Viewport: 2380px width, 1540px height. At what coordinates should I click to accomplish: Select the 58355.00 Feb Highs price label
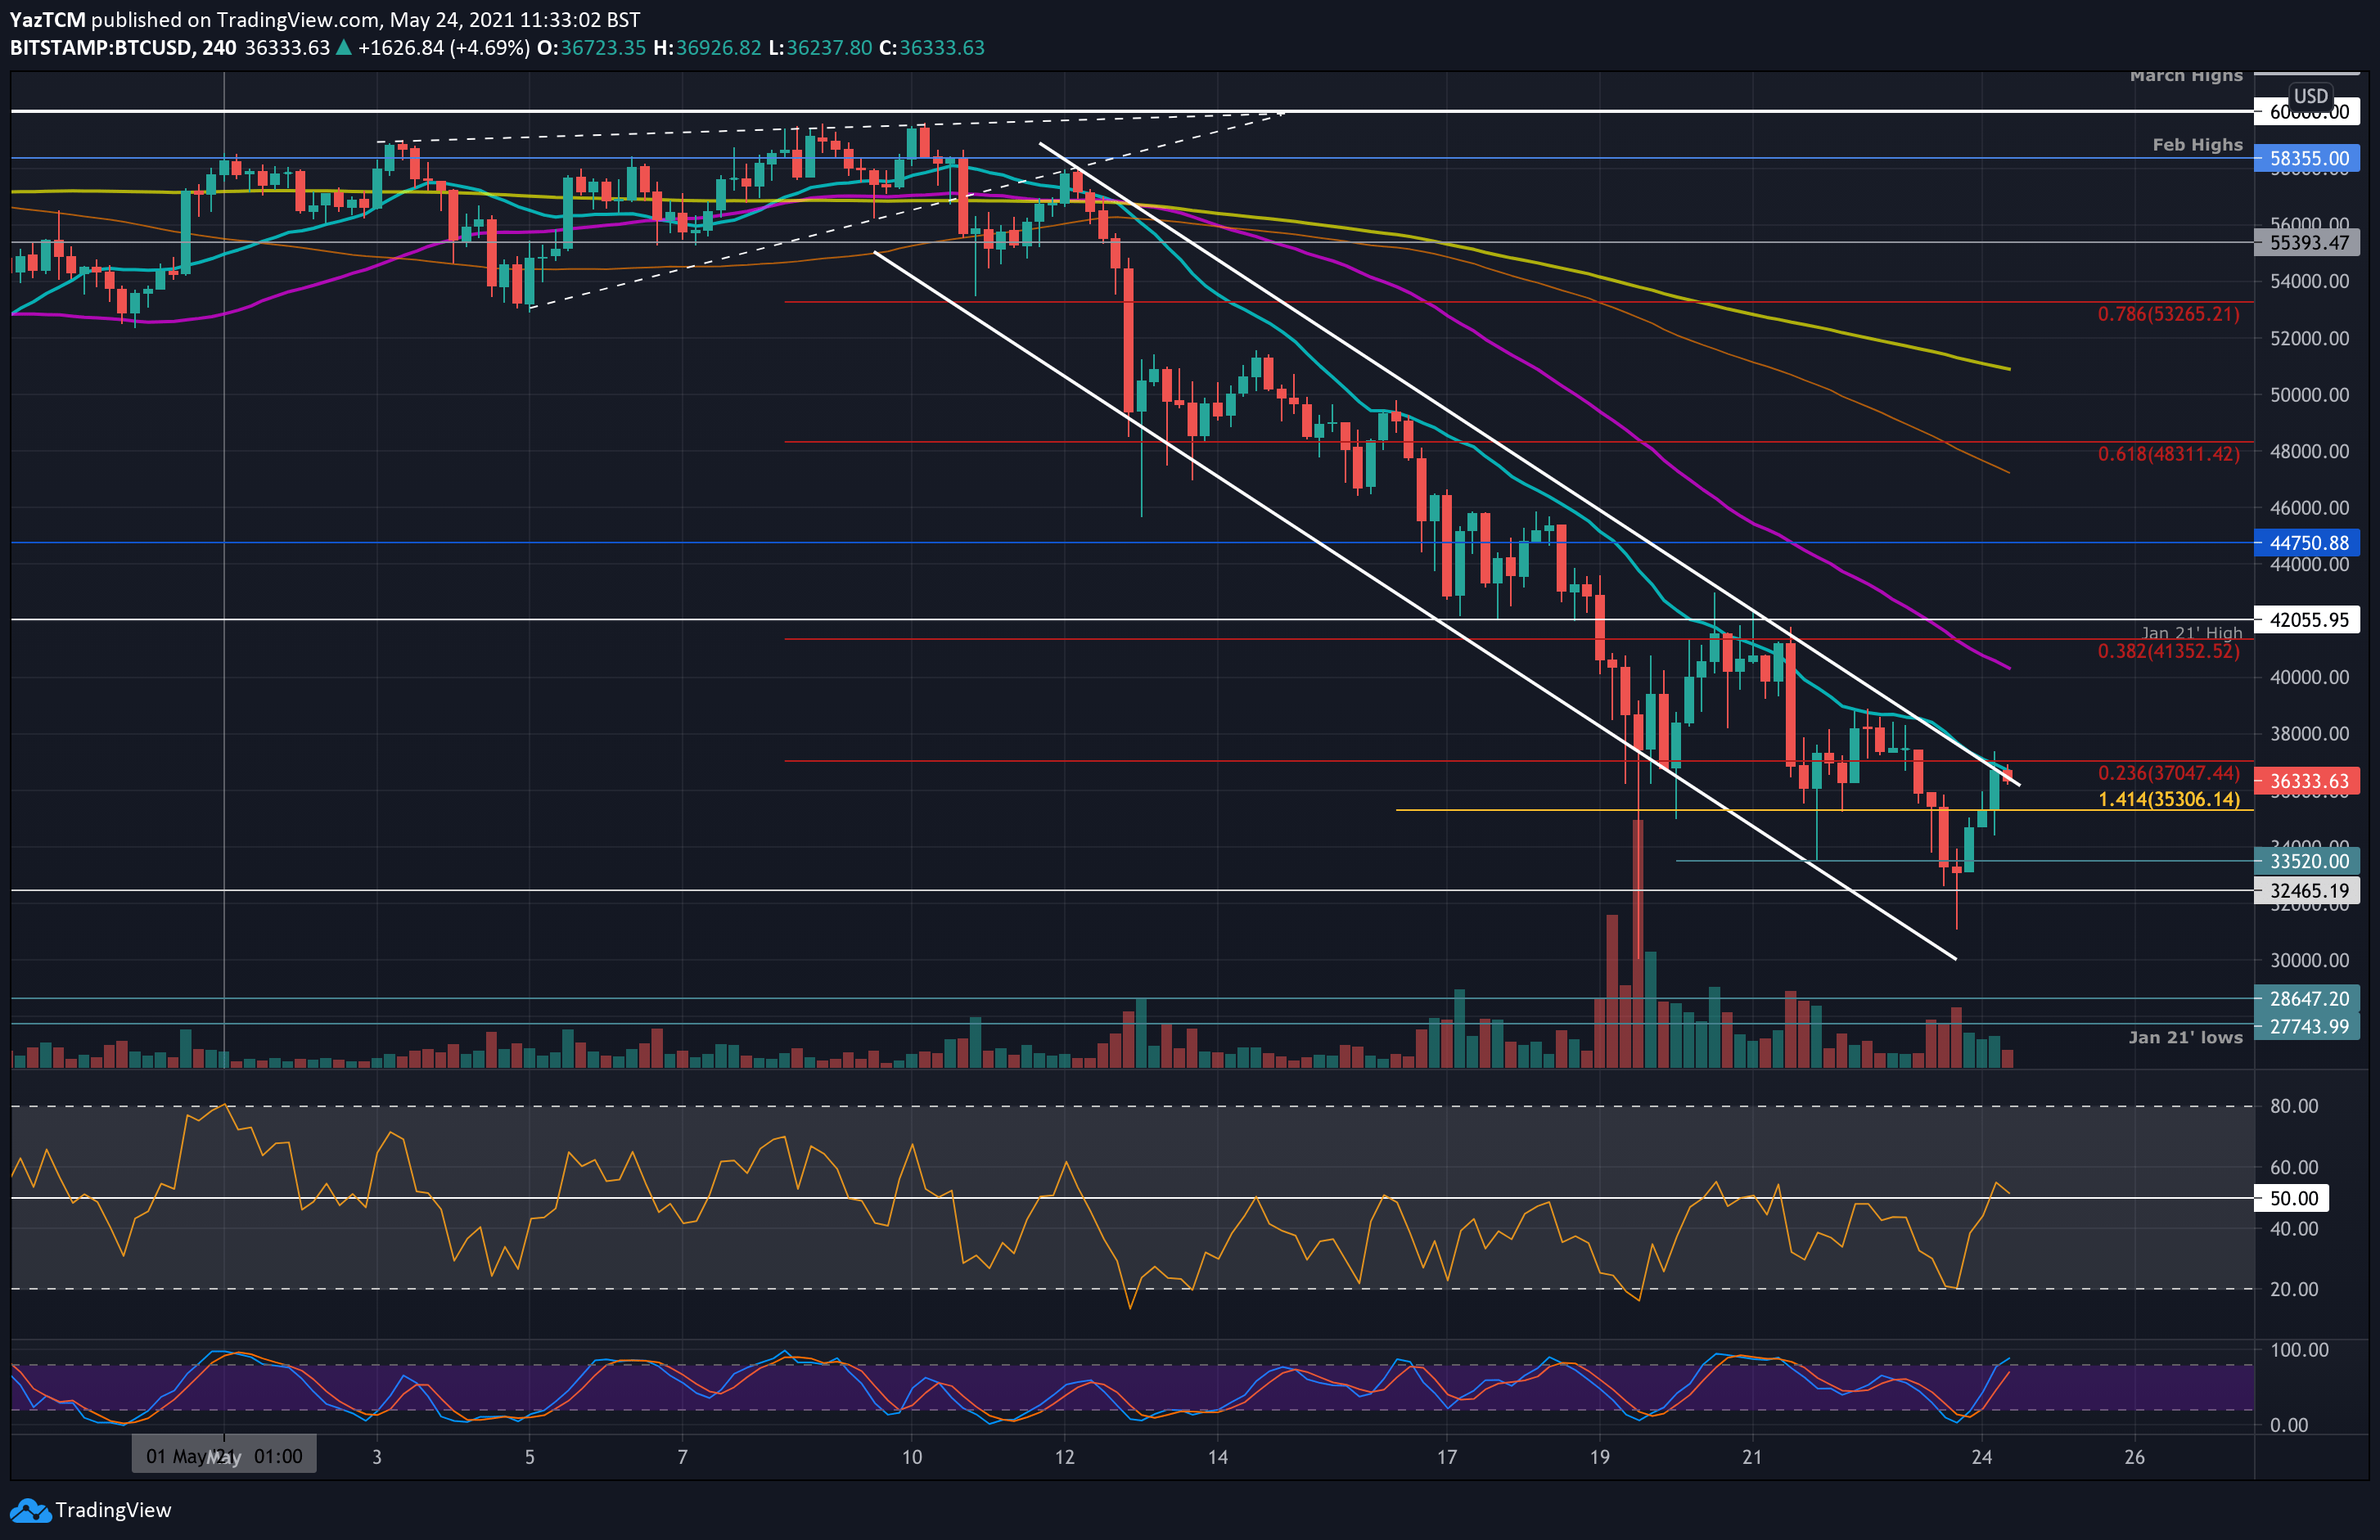click(2307, 158)
